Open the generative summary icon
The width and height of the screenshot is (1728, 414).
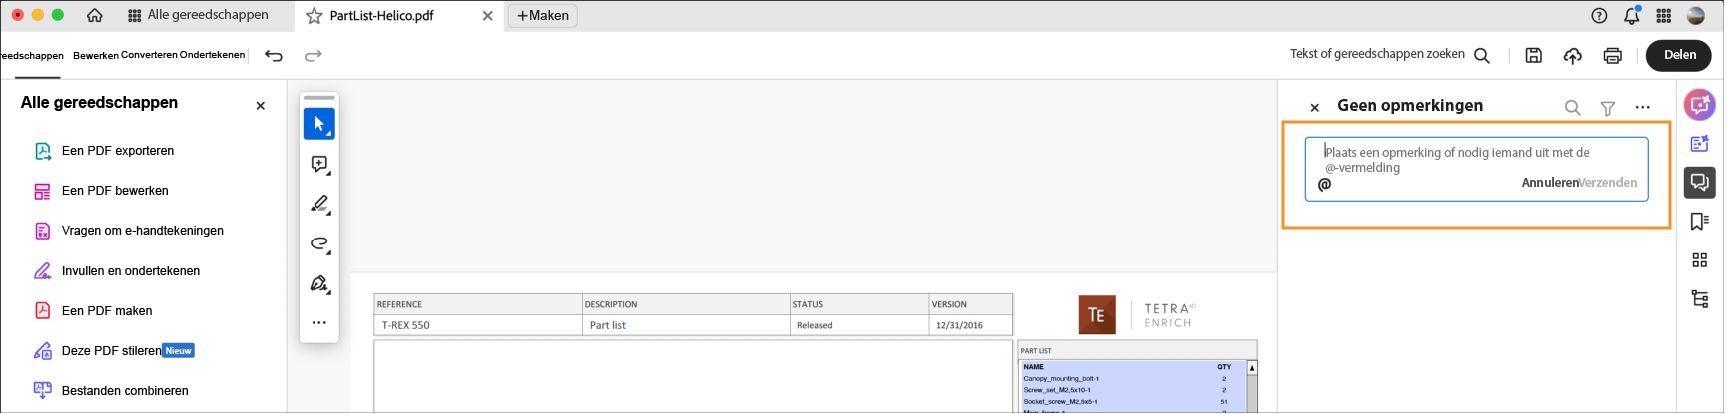1700,143
